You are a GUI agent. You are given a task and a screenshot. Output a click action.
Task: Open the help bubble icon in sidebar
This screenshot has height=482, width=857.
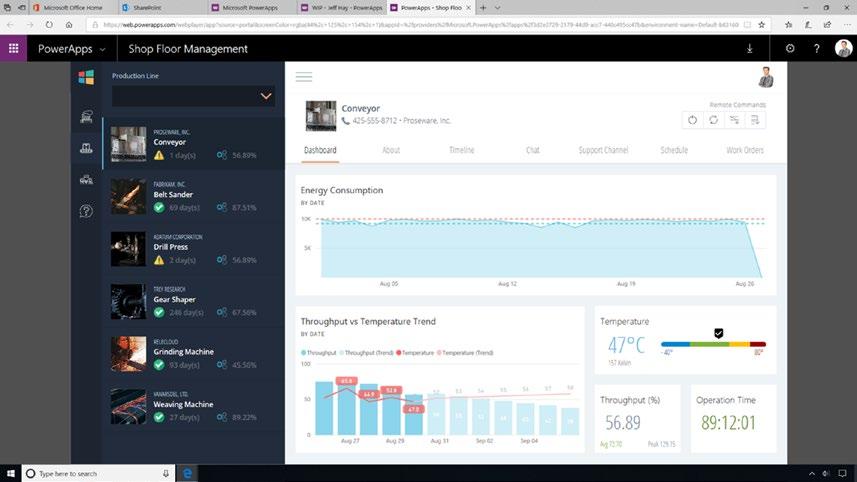click(x=86, y=211)
